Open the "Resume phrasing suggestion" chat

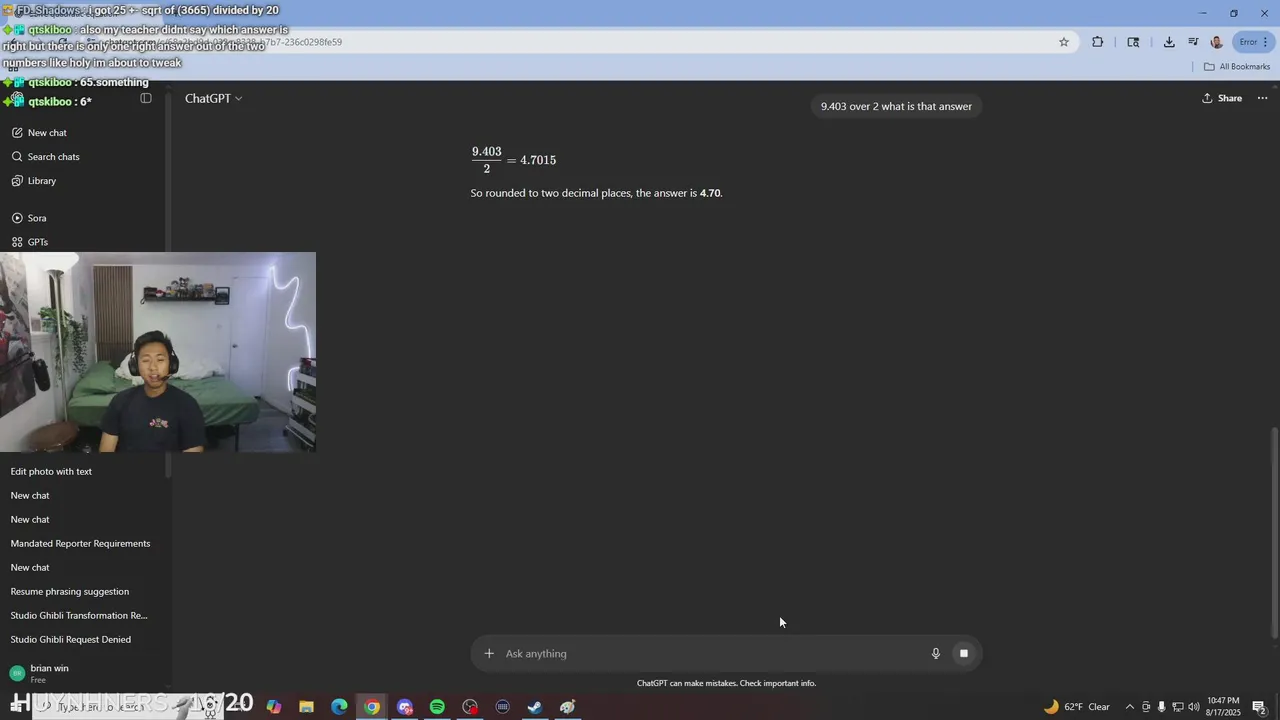tap(70, 591)
